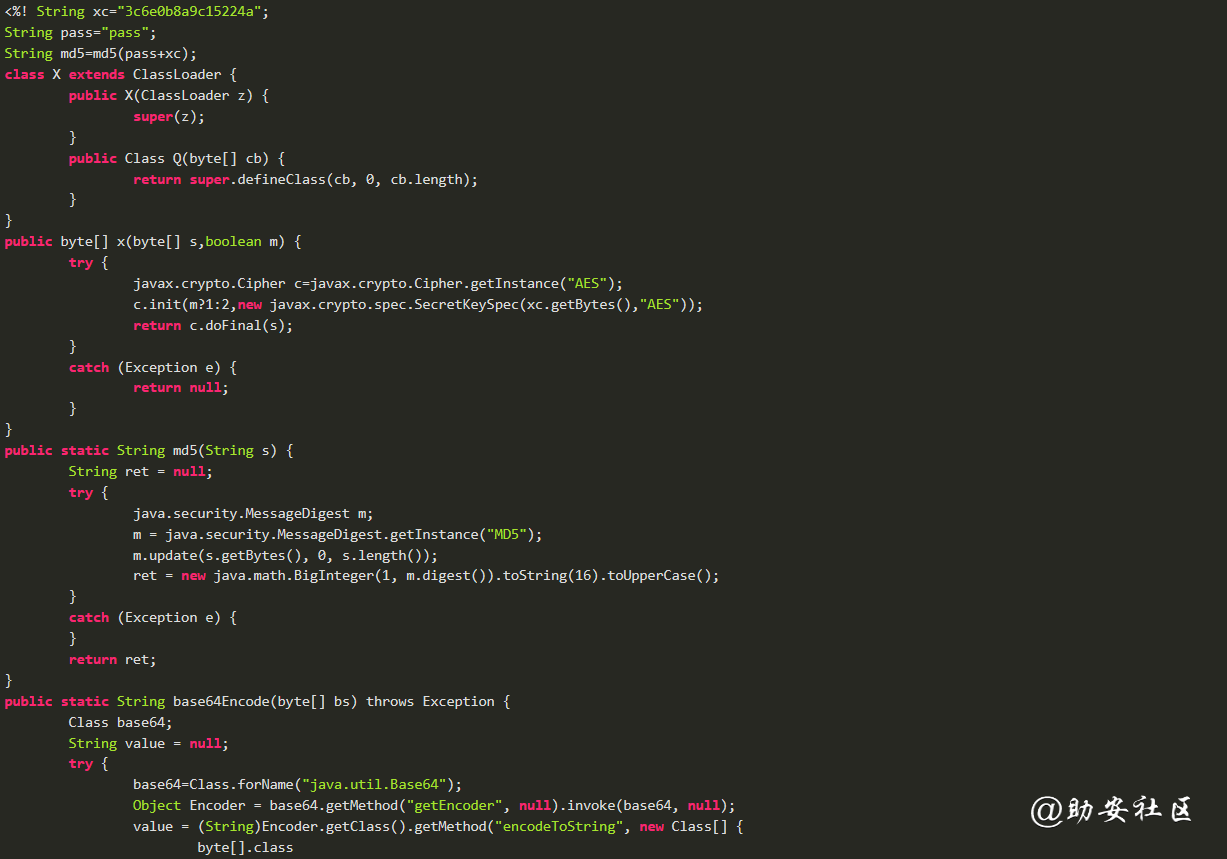Click the MessageDigest.getInstance("MD5") line
This screenshot has width=1227, height=859.
[338, 534]
